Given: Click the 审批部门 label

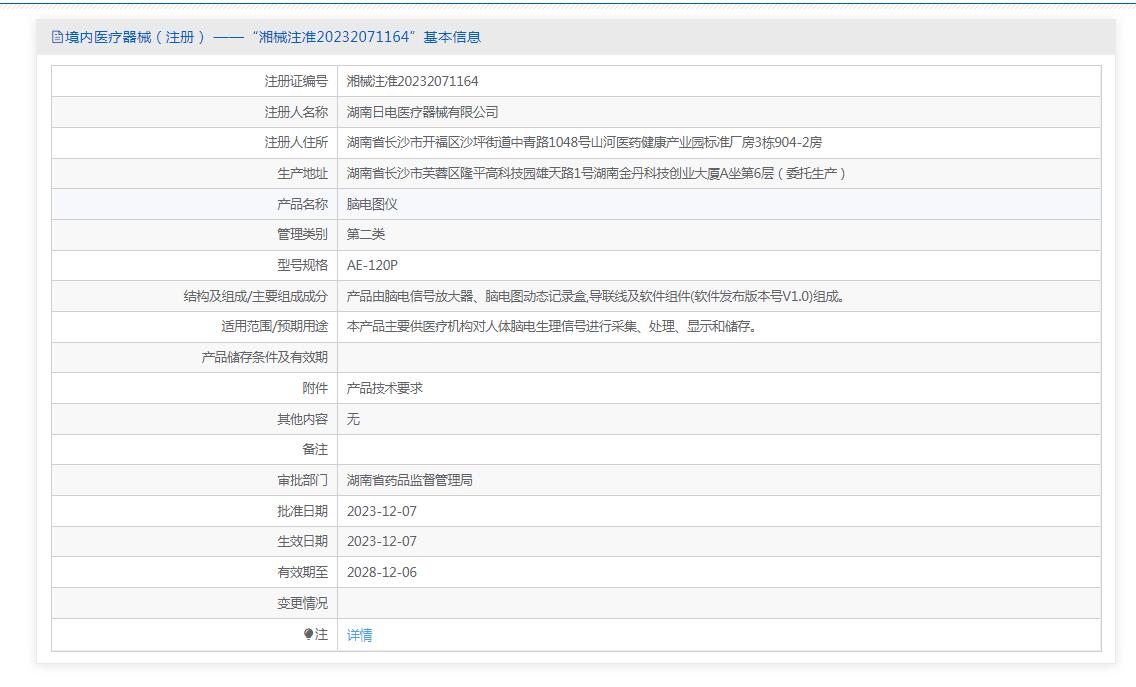Looking at the screenshot, I should pyautogui.click(x=302, y=480).
